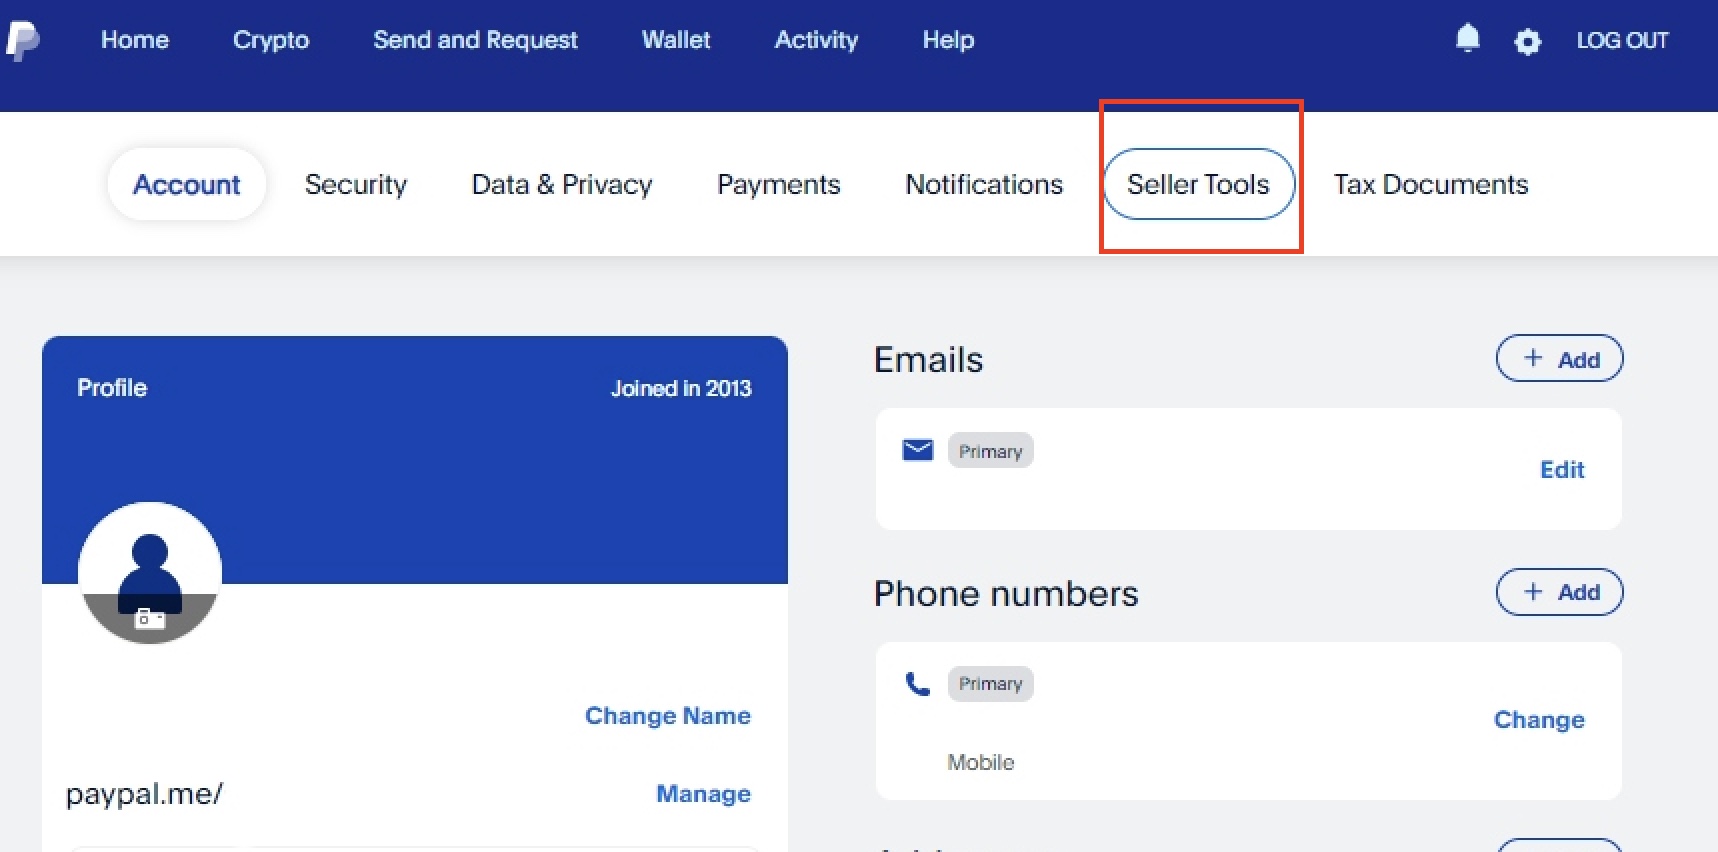Image resolution: width=1718 pixels, height=852 pixels.
Task: Click the 'Profile' heading on blue card
Action: [112, 388]
